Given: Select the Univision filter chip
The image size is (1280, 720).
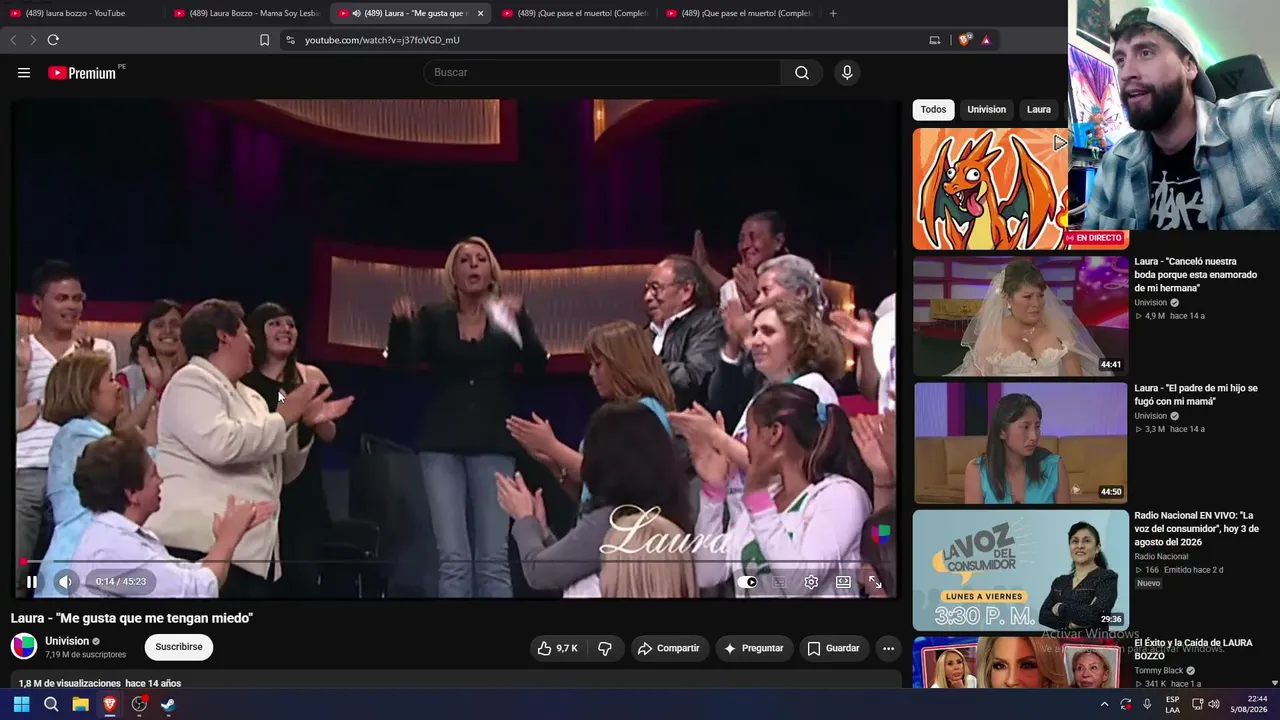Looking at the screenshot, I should point(986,110).
